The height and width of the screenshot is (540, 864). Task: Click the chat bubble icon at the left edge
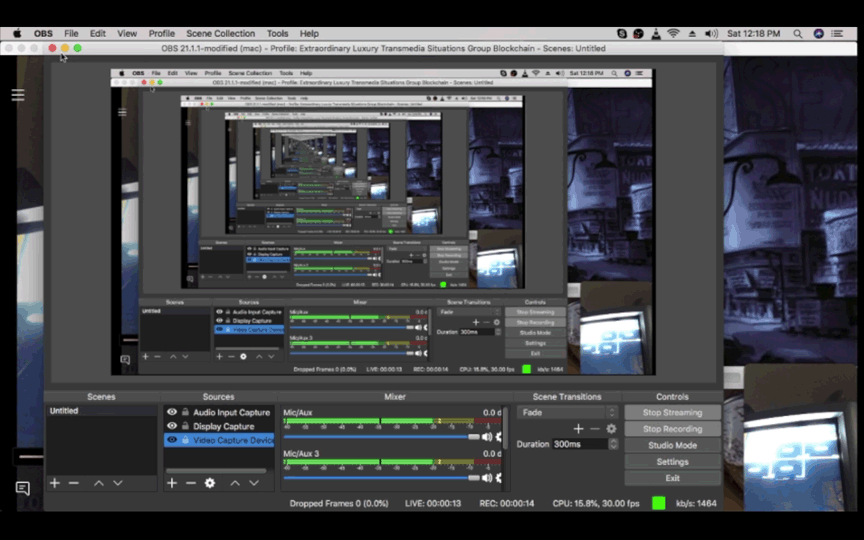[x=23, y=488]
